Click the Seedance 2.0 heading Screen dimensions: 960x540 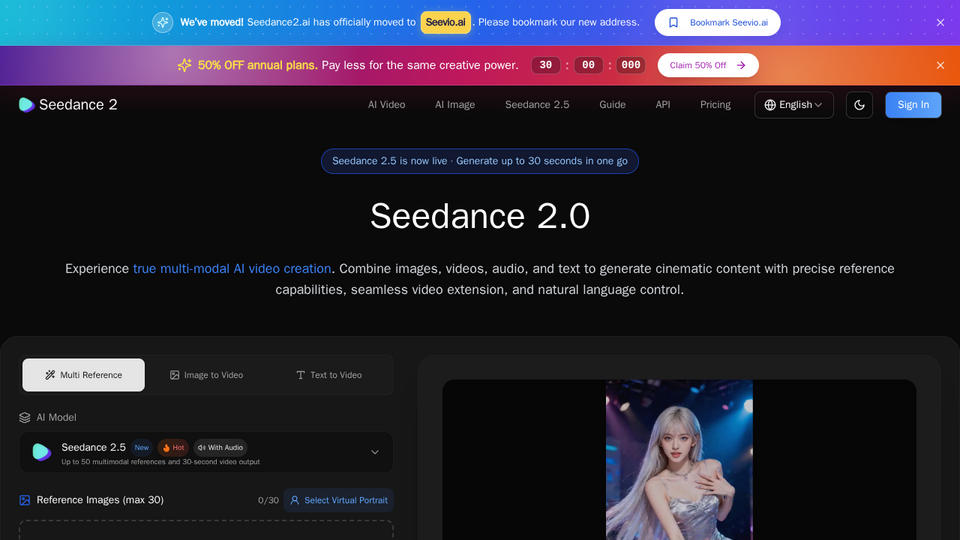point(479,216)
